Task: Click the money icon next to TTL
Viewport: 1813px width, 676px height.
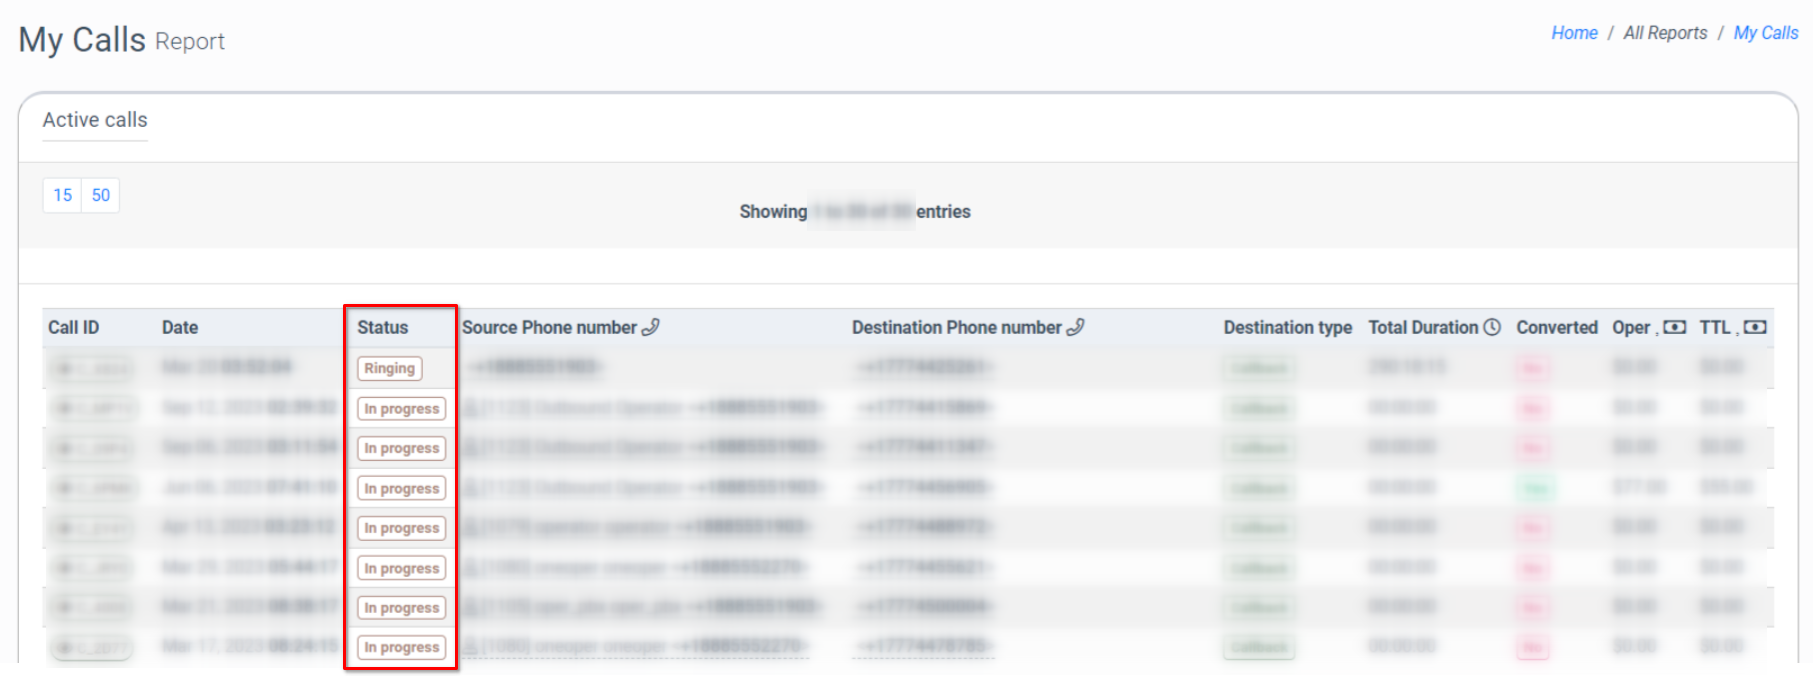Action: (1755, 327)
